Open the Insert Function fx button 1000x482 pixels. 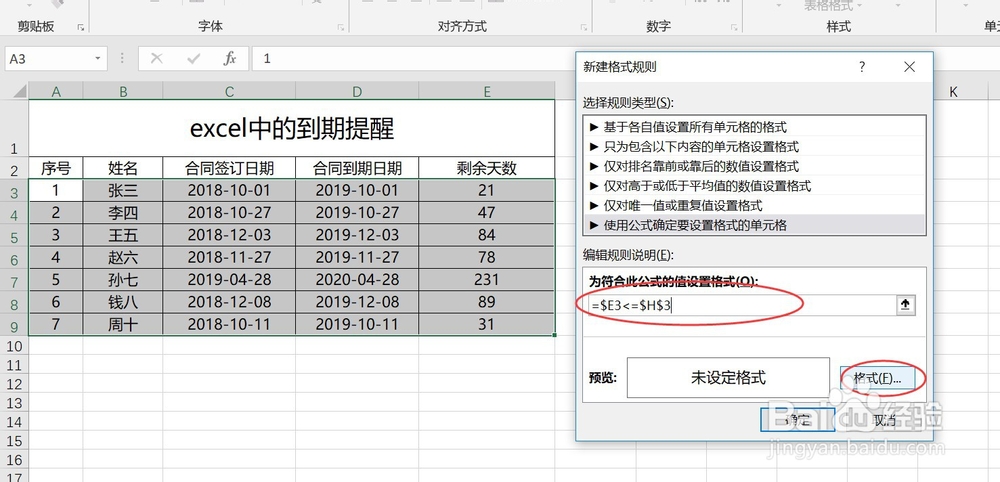pos(230,59)
